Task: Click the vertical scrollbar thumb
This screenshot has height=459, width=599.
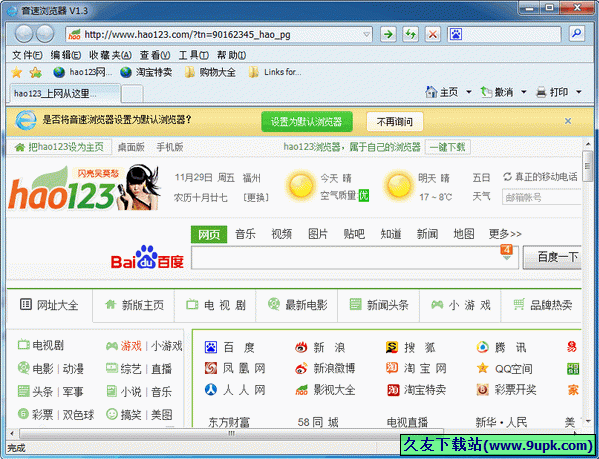Action: (x=587, y=166)
